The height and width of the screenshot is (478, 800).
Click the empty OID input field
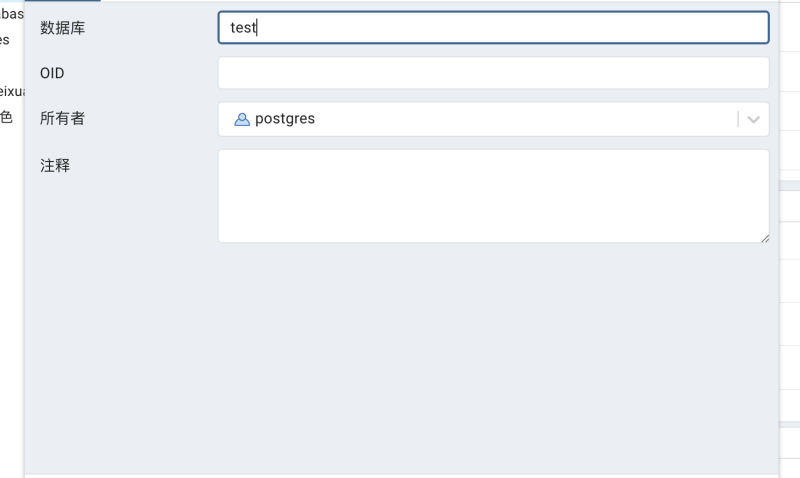click(x=493, y=73)
